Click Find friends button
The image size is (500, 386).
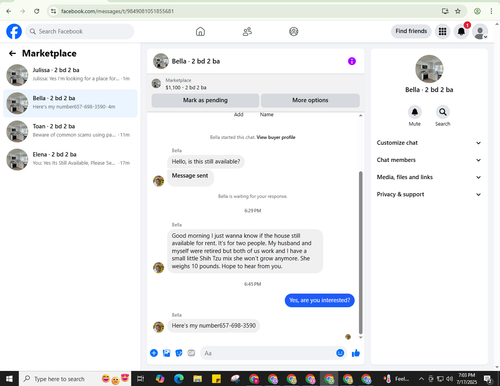click(411, 31)
